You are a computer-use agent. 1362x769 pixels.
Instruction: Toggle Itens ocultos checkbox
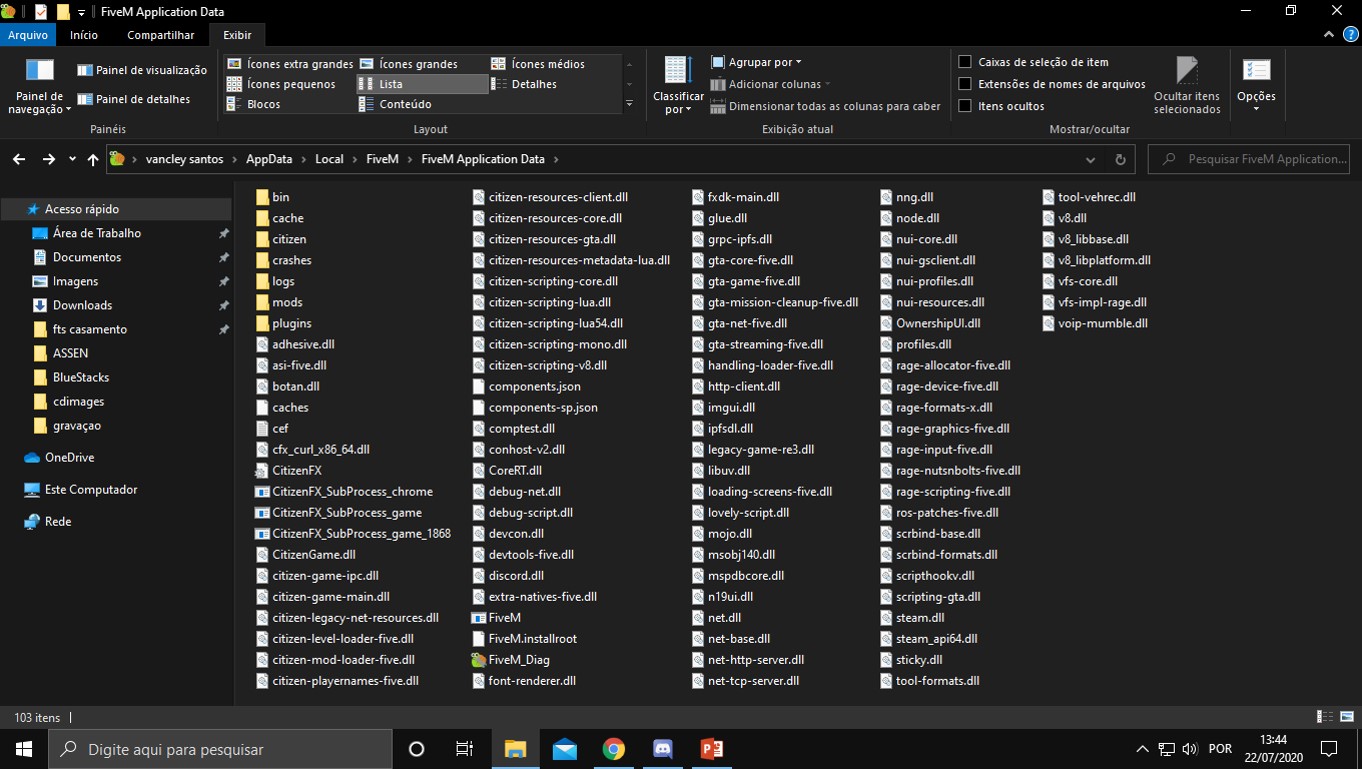tap(965, 106)
